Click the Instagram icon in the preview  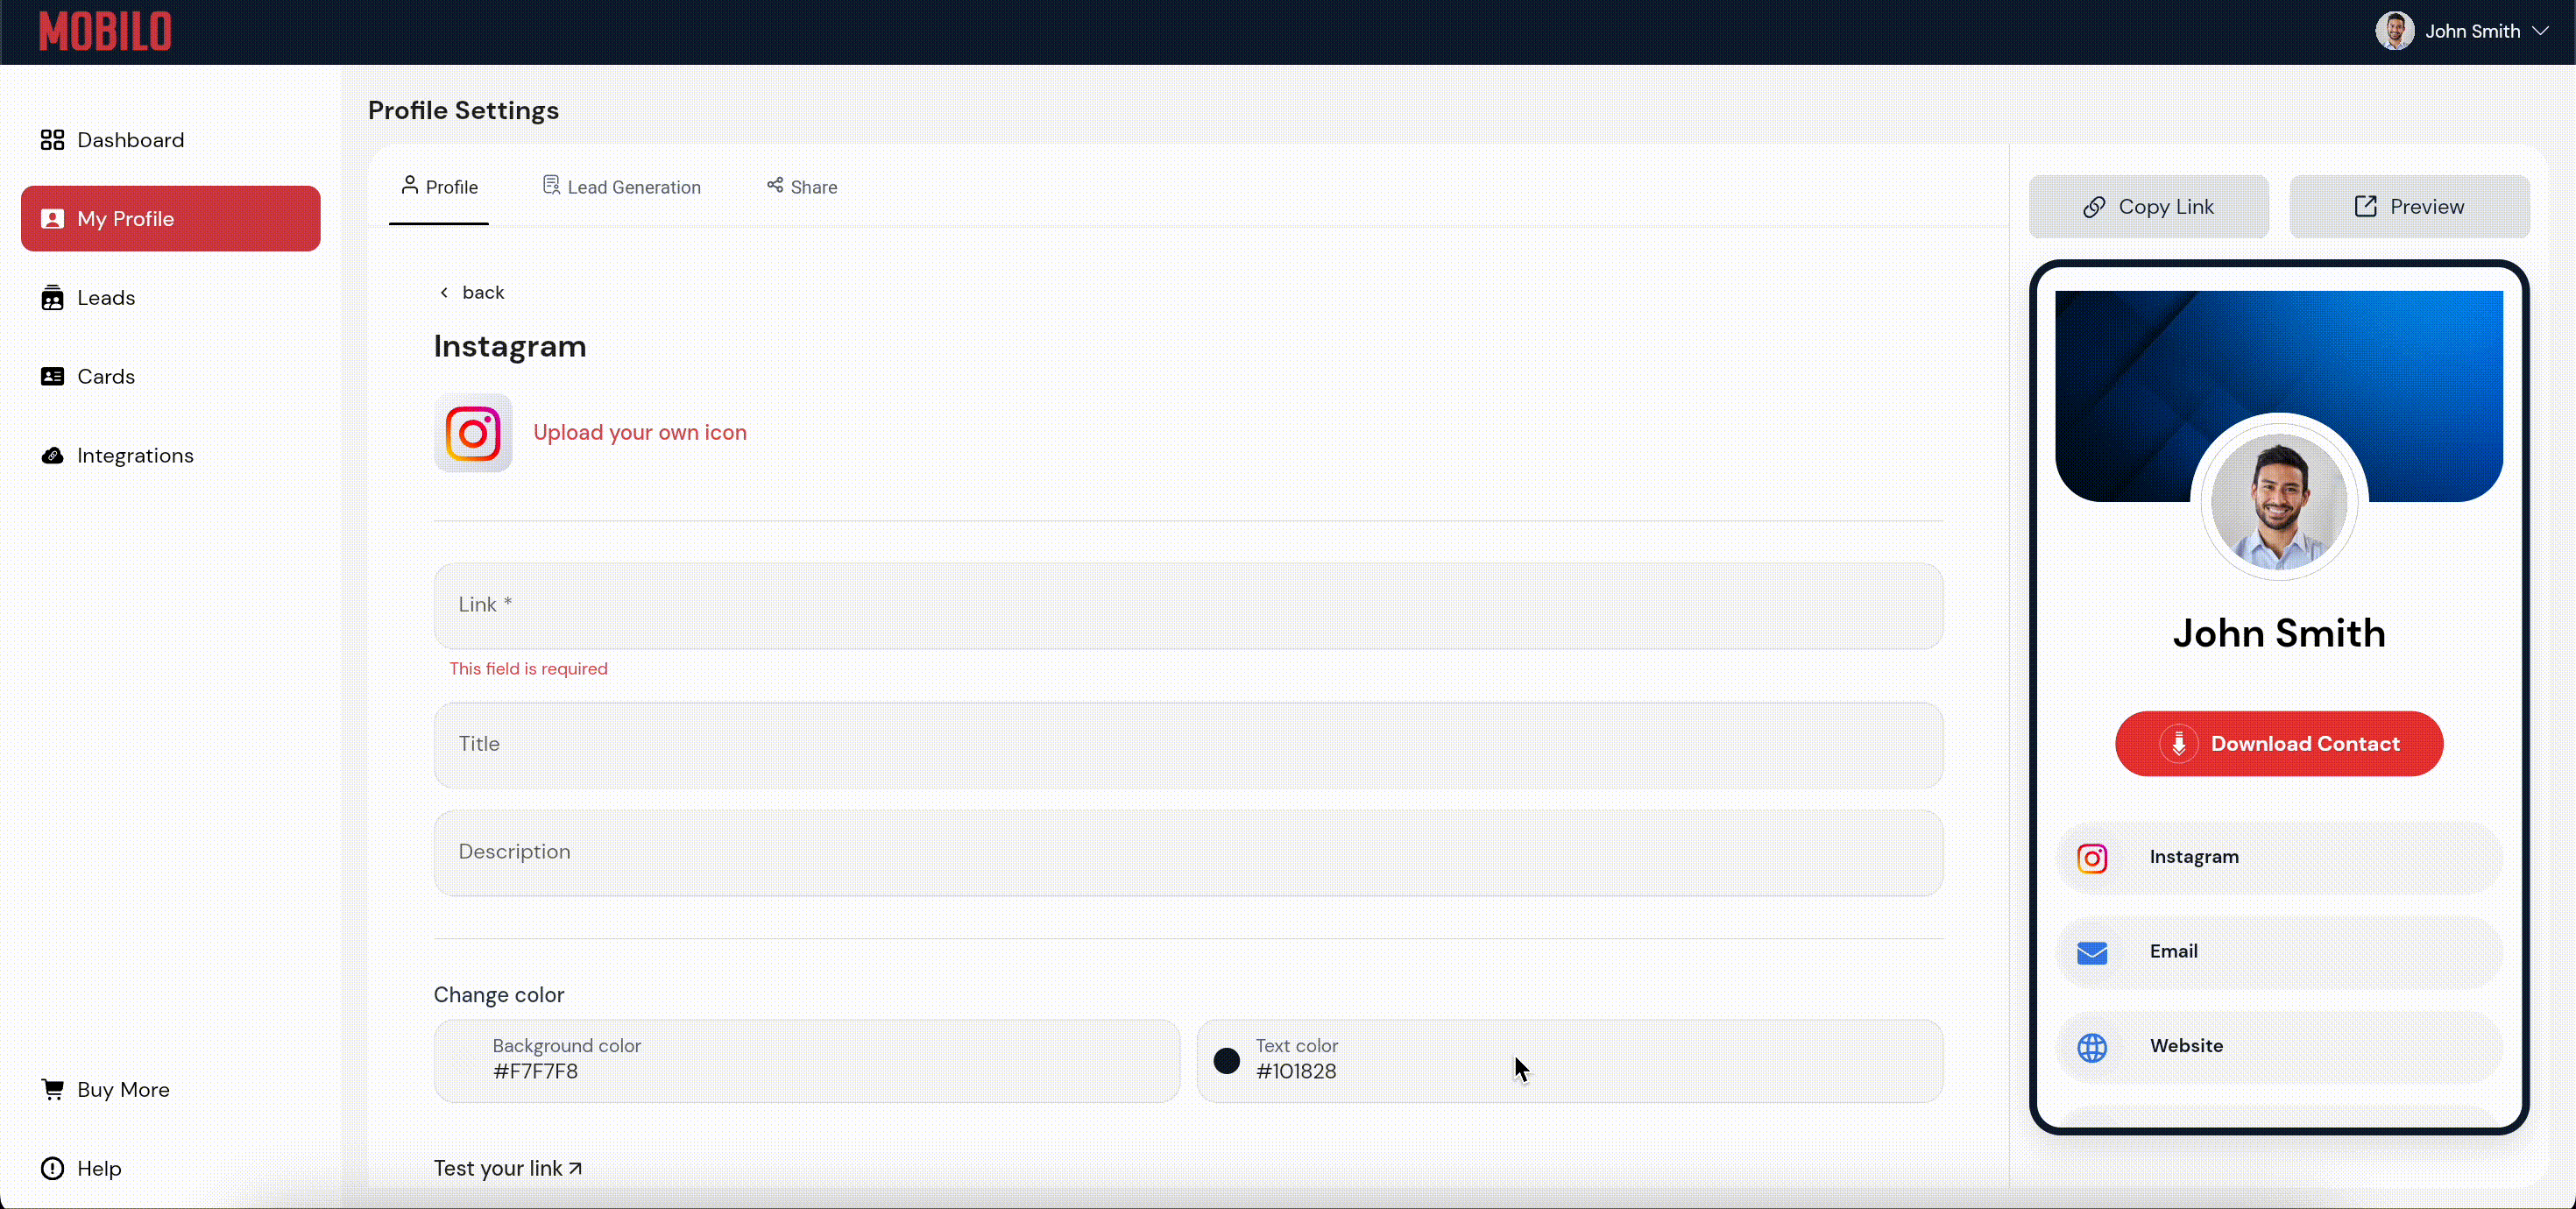[x=2092, y=858]
